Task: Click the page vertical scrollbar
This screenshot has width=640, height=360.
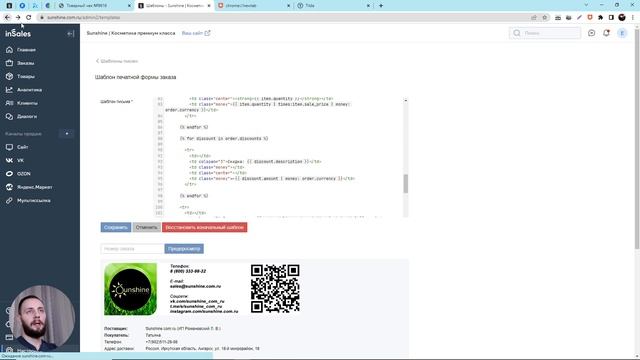Action: pyautogui.click(x=637, y=139)
